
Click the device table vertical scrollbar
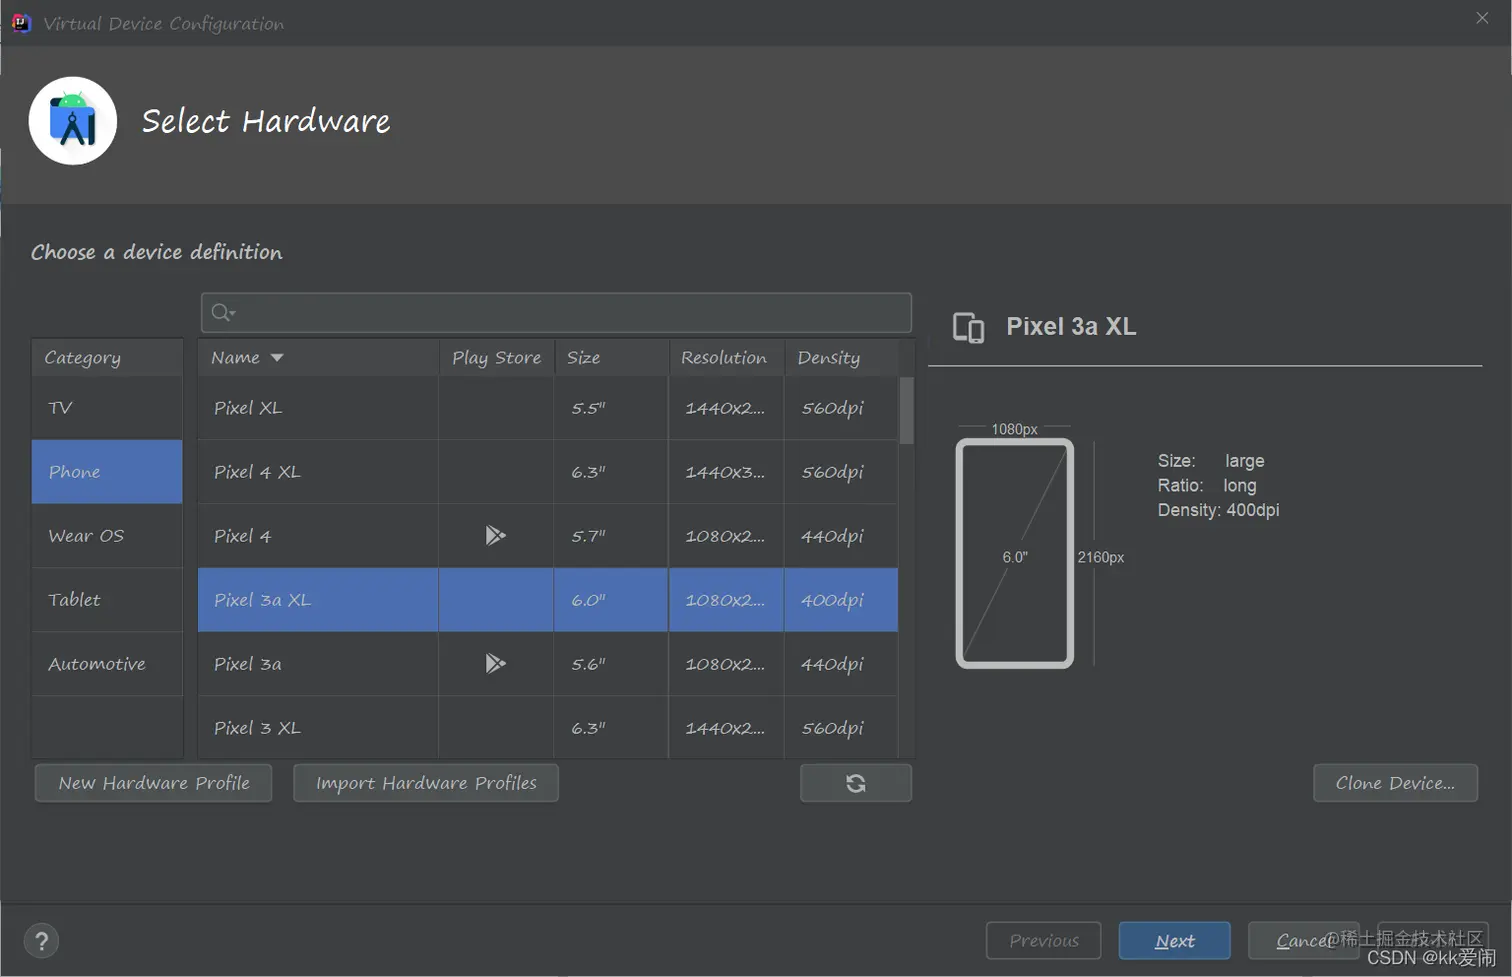(x=906, y=410)
